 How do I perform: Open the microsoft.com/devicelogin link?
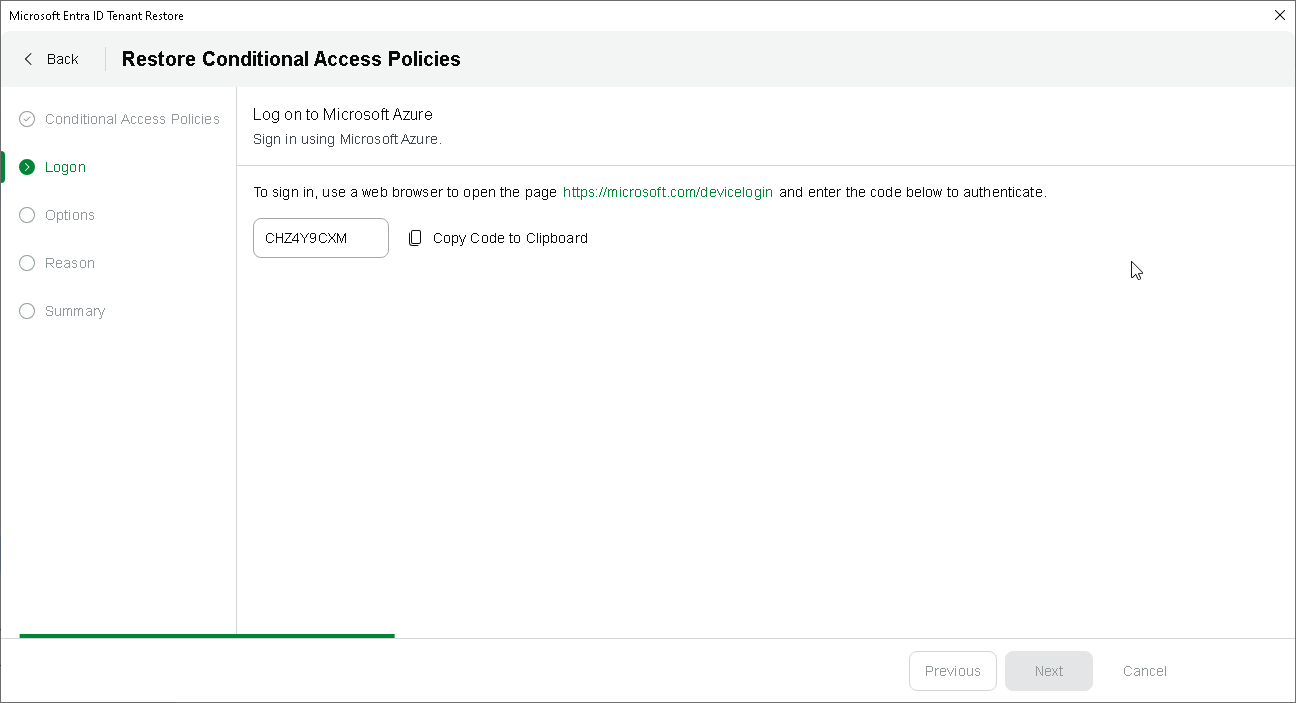(x=667, y=192)
